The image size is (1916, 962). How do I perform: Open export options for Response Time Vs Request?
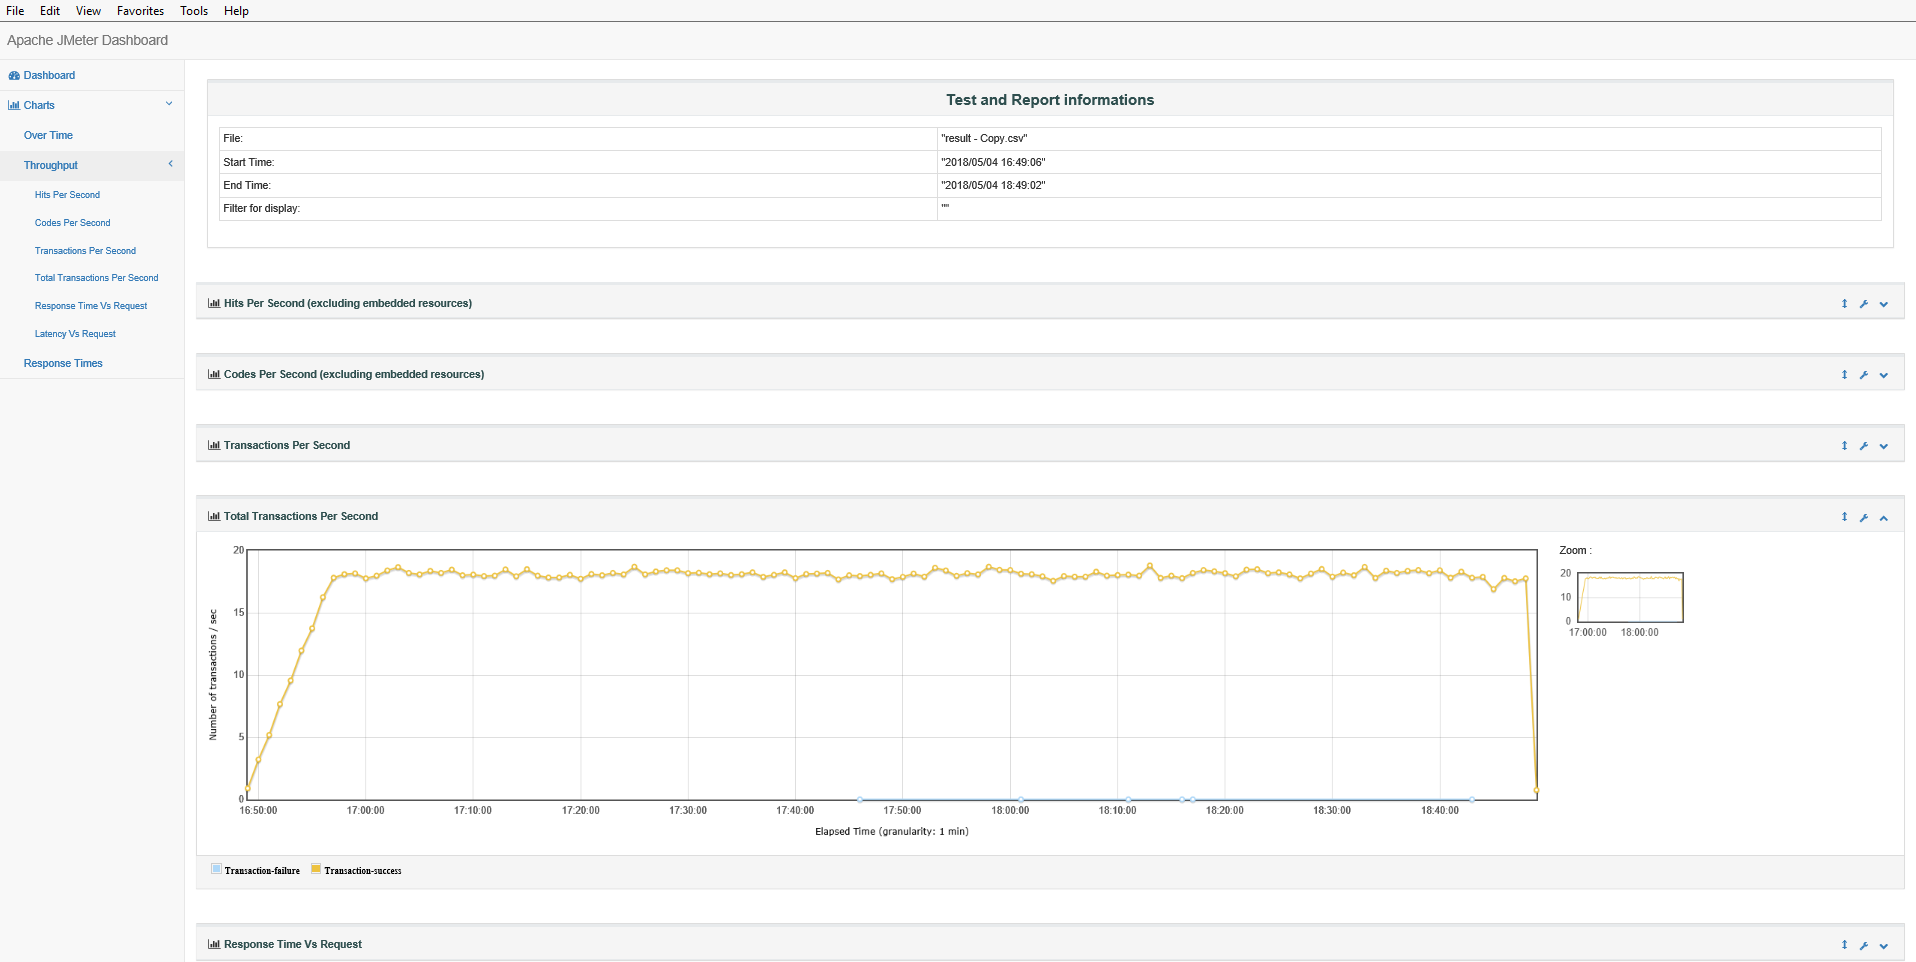[1843, 945]
